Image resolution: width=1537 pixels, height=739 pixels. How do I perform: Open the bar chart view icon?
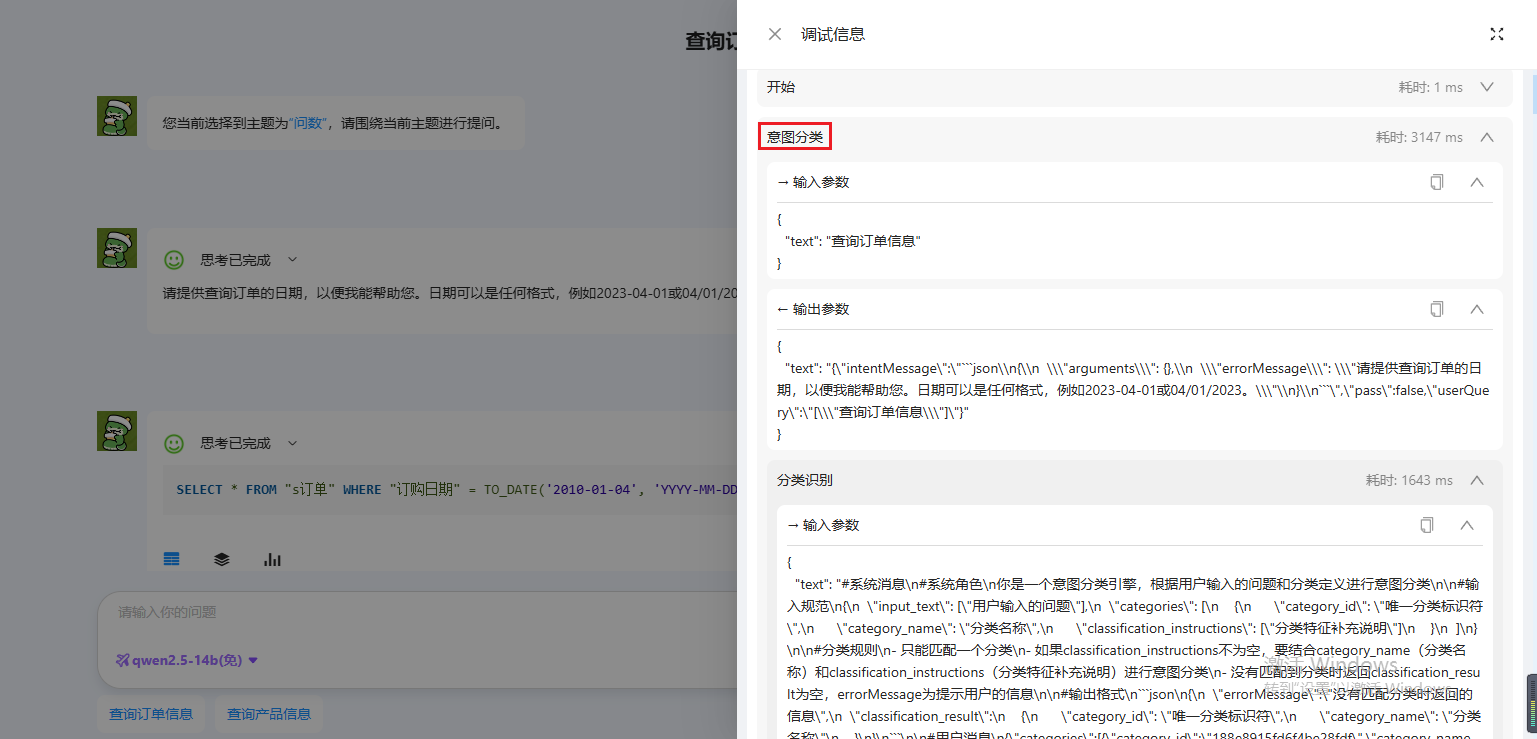tap(272, 560)
